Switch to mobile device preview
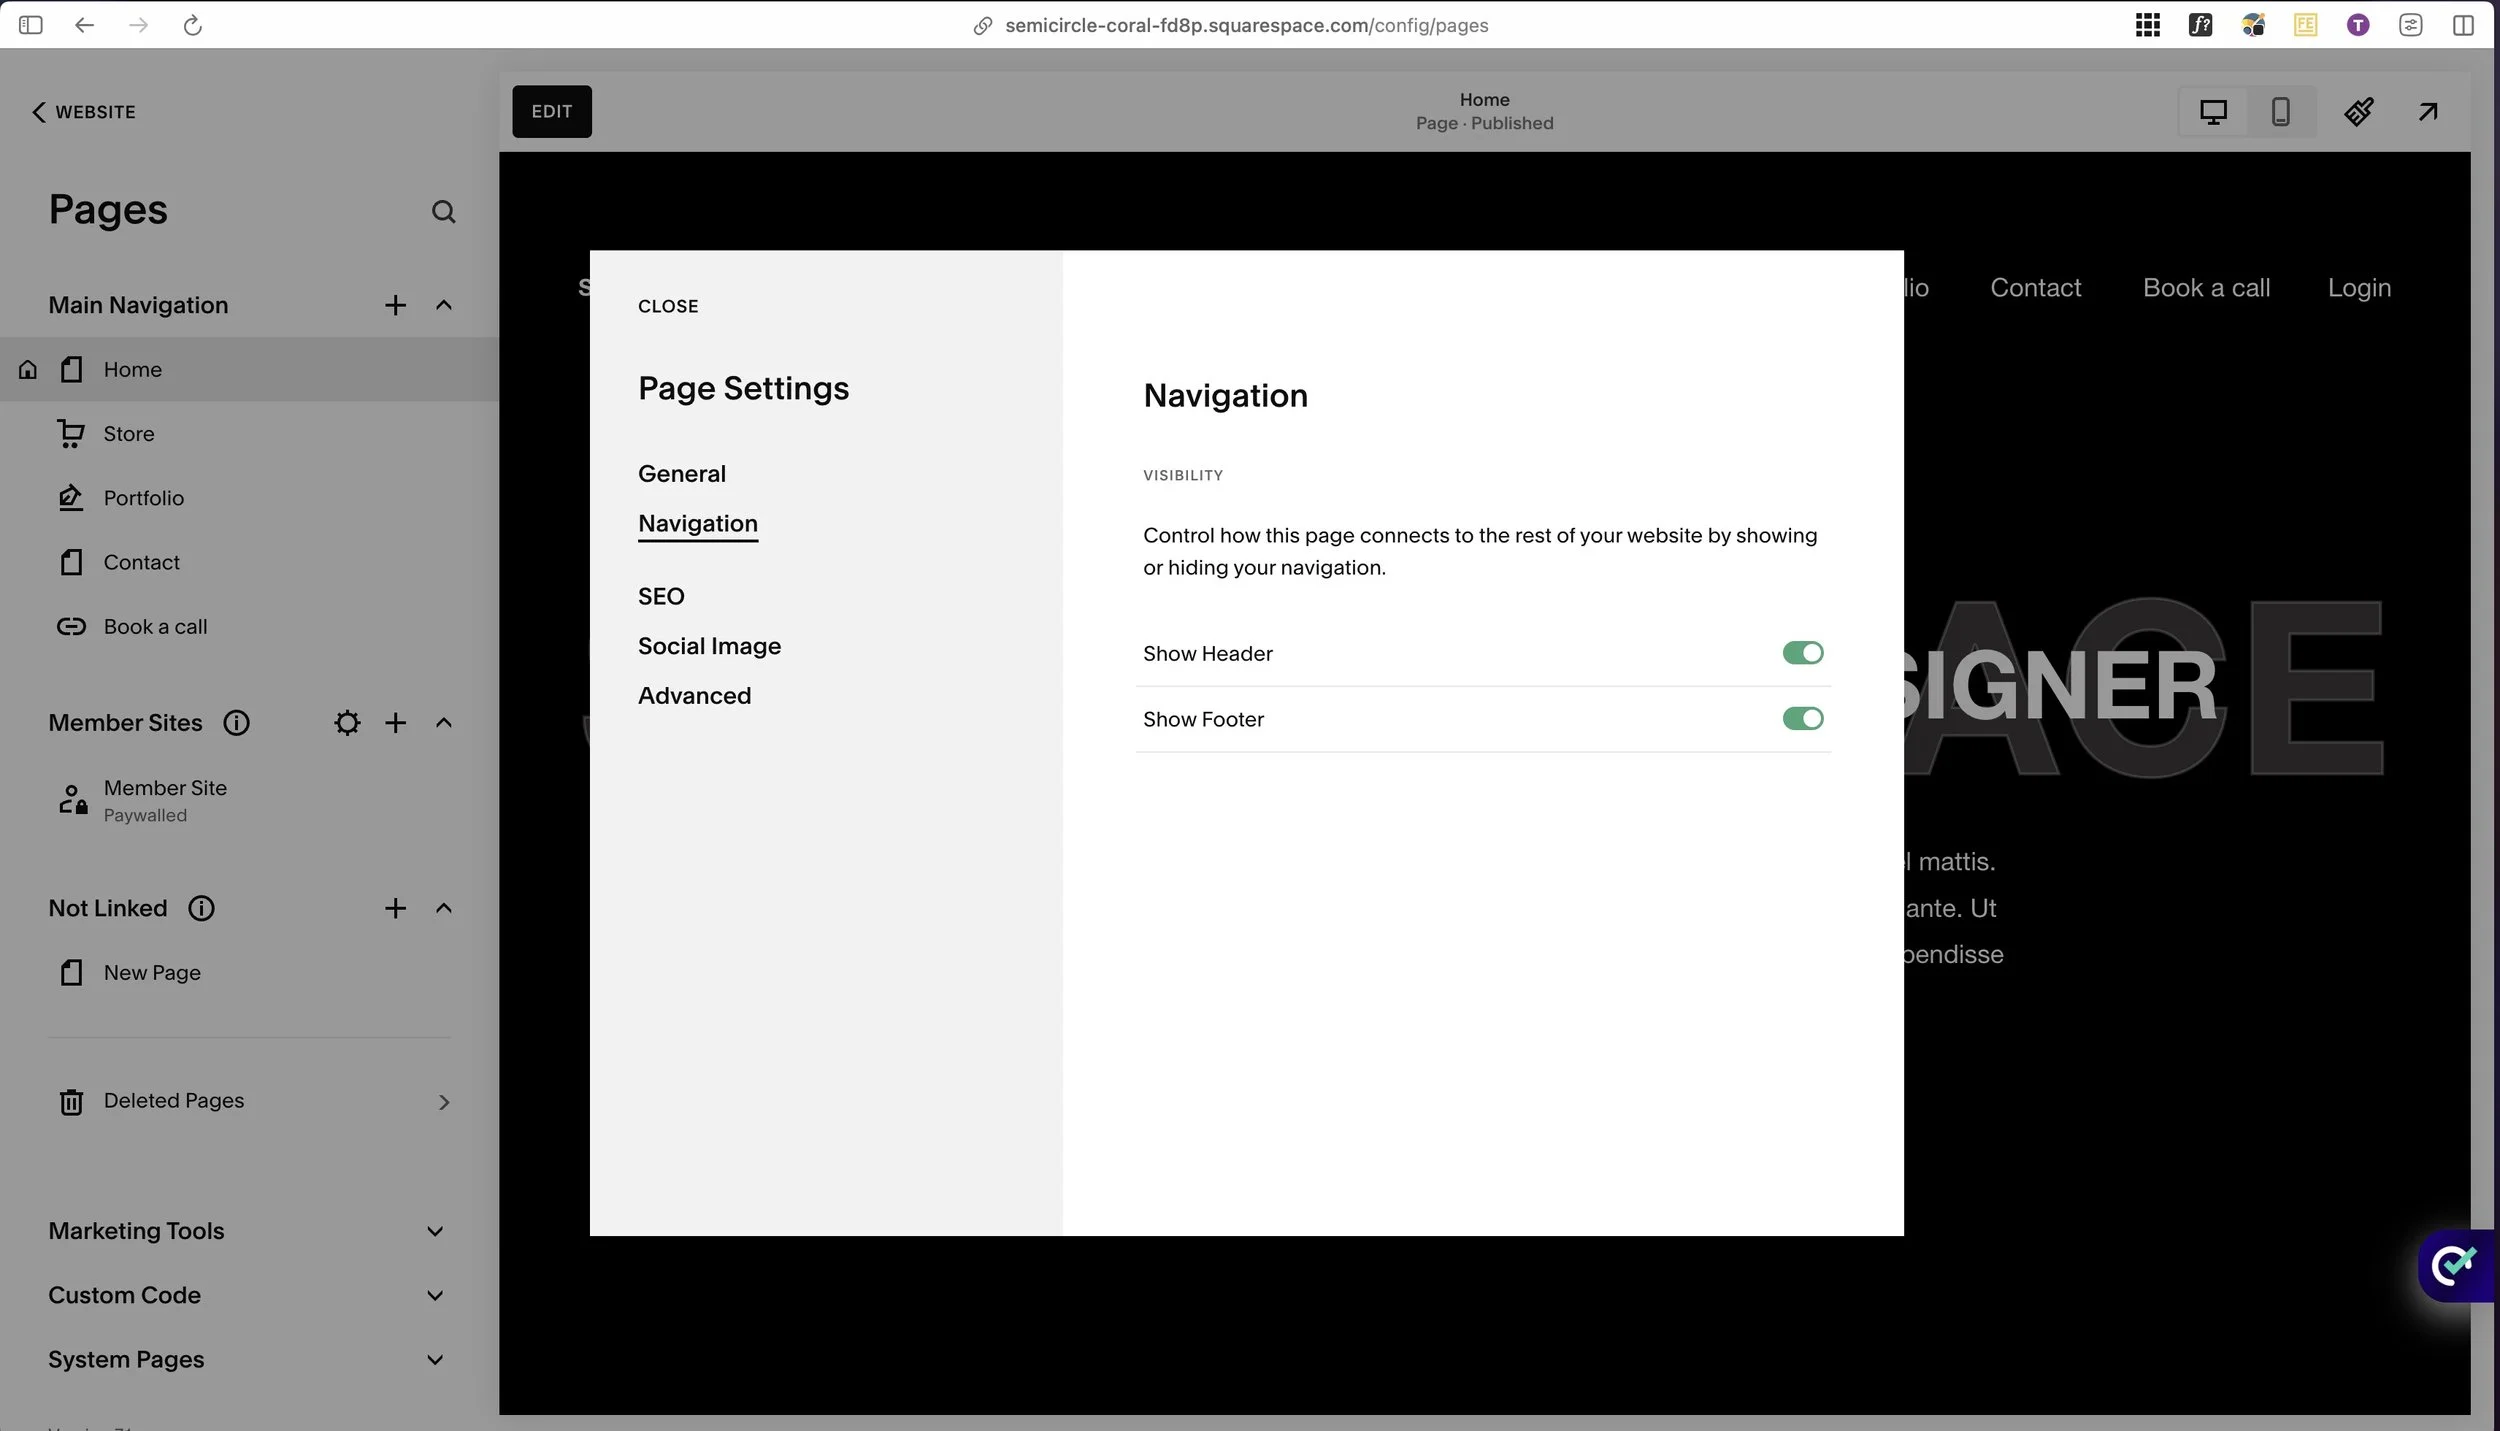The width and height of the screenshot is (2500, 1431). pyautogui.click(x=2280, y=111)
